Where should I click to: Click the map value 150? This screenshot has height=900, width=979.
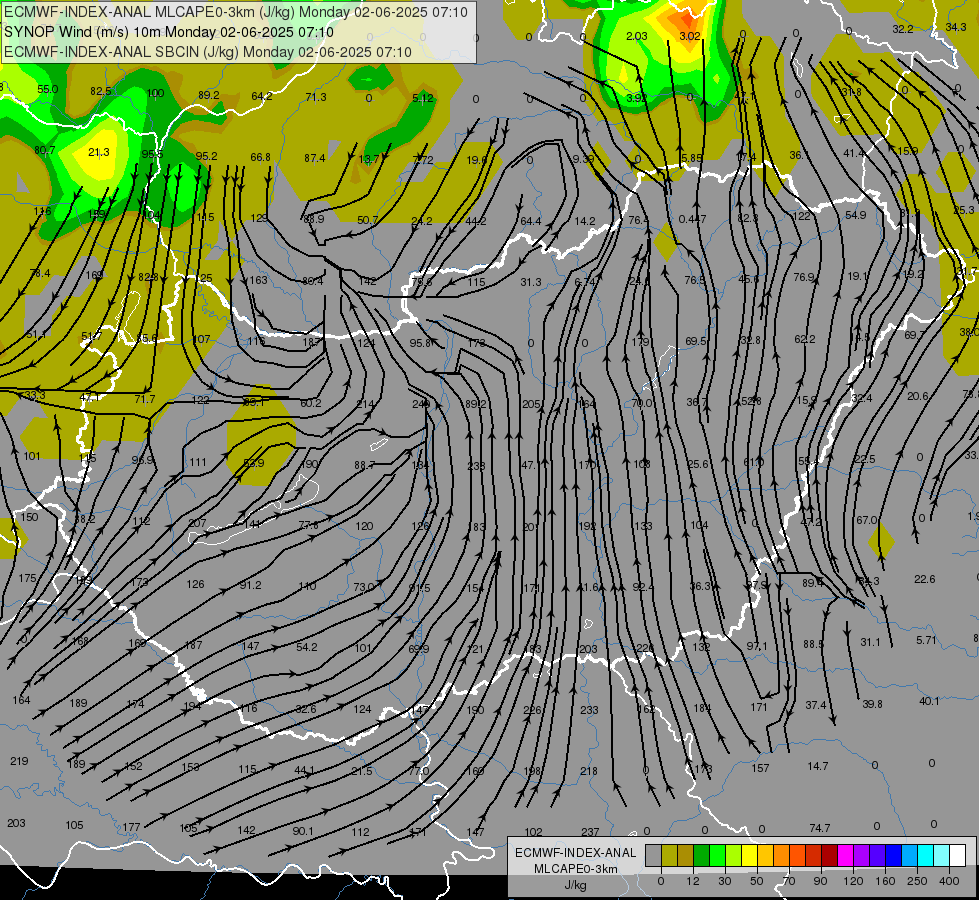pos(29,517)
